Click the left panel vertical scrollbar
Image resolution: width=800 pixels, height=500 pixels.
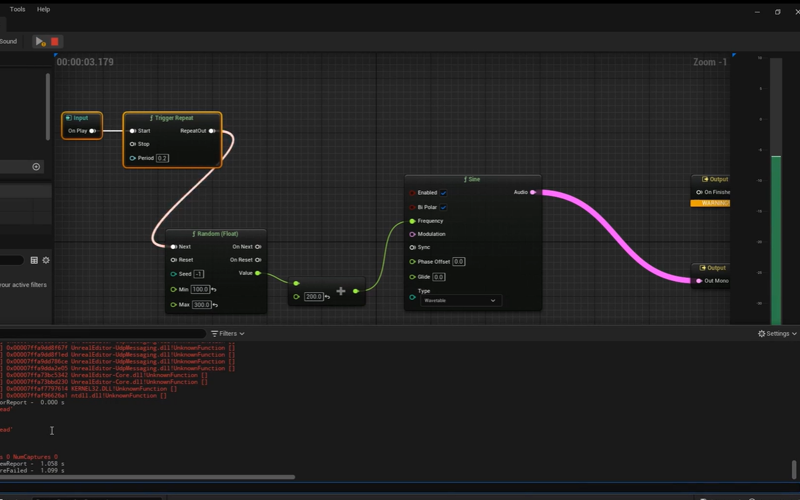48,106
